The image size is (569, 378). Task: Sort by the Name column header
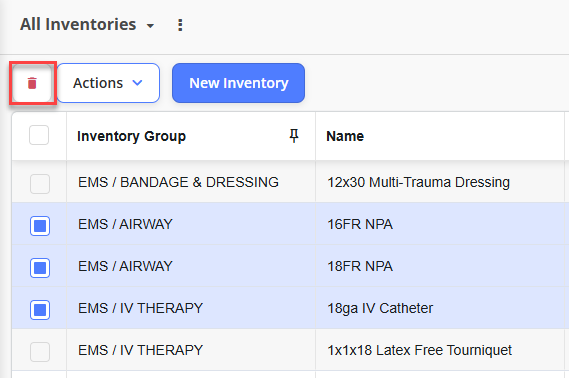click(x=345, y=136)
